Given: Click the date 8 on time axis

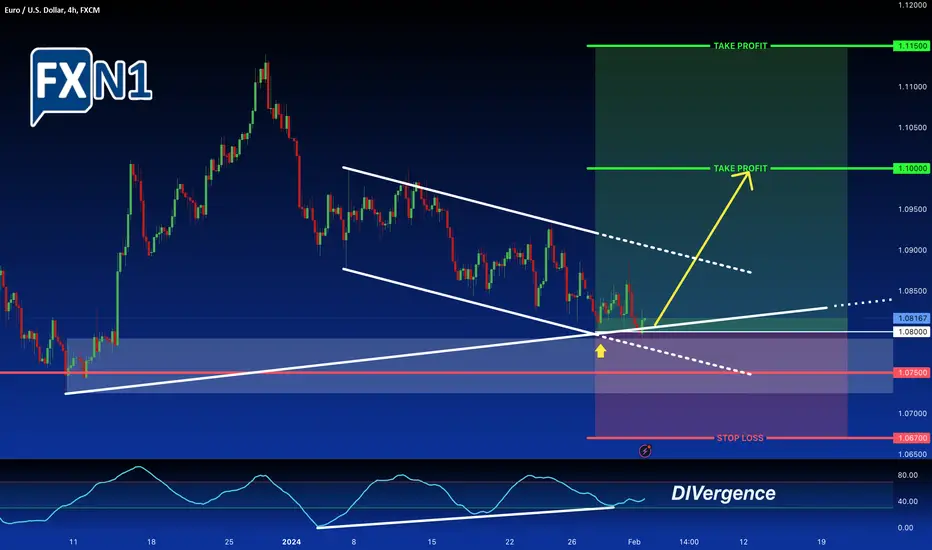Looking at the screenshot, I should [354, 542].
